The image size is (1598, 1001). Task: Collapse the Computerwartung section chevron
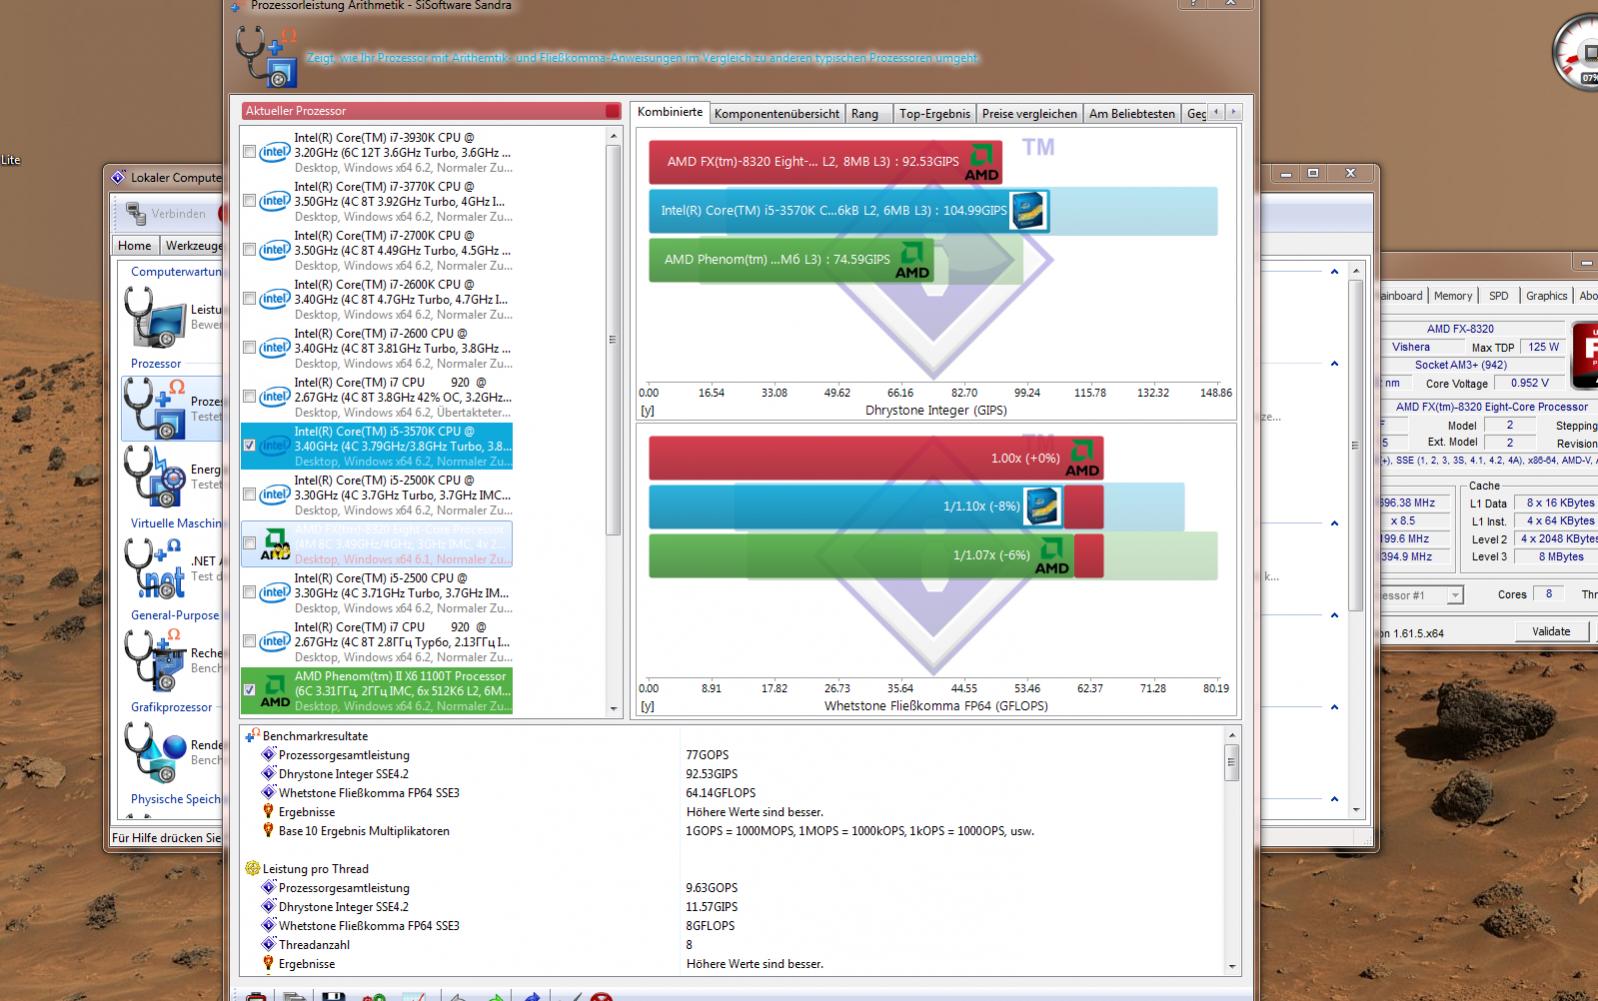click(1334, 272)
